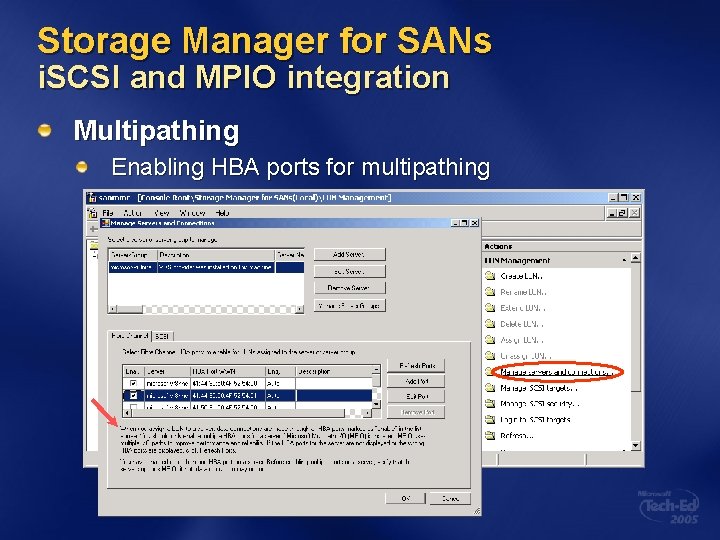Open the Help menu
This screenshot has width=720, height=540.
point(222,213)
